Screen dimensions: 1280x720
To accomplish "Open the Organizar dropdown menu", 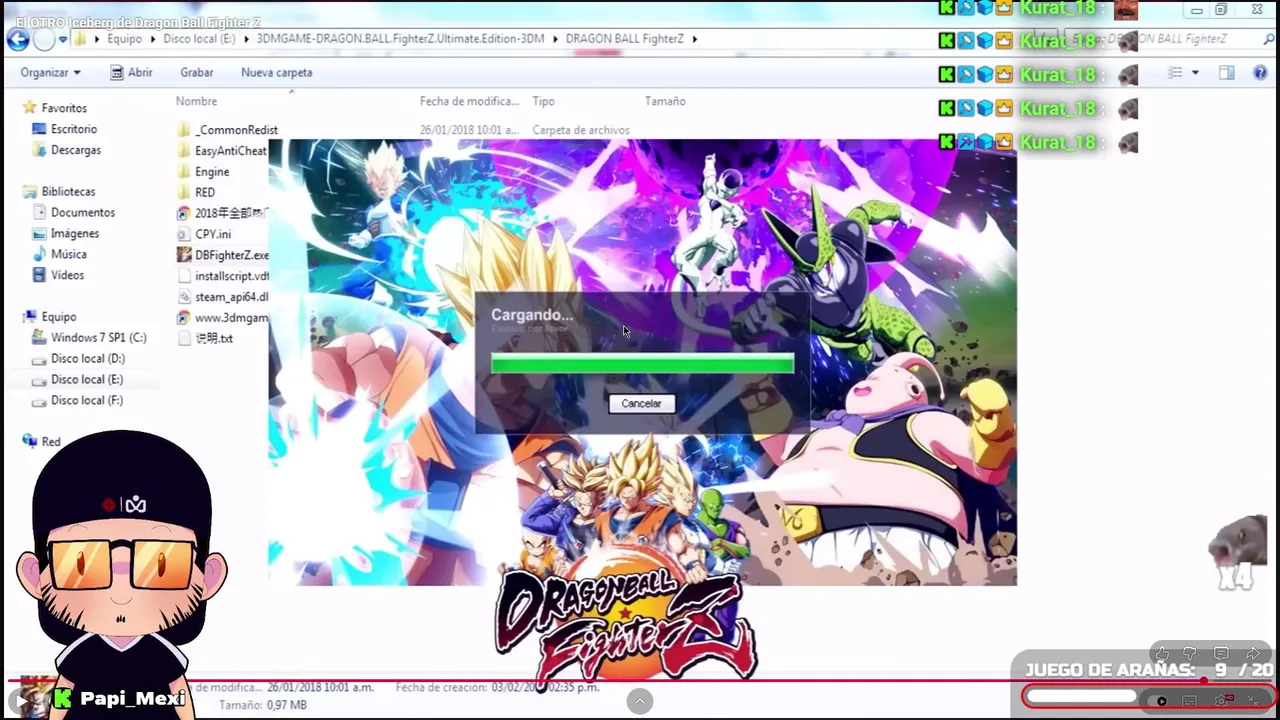I will tap(50, 72).
